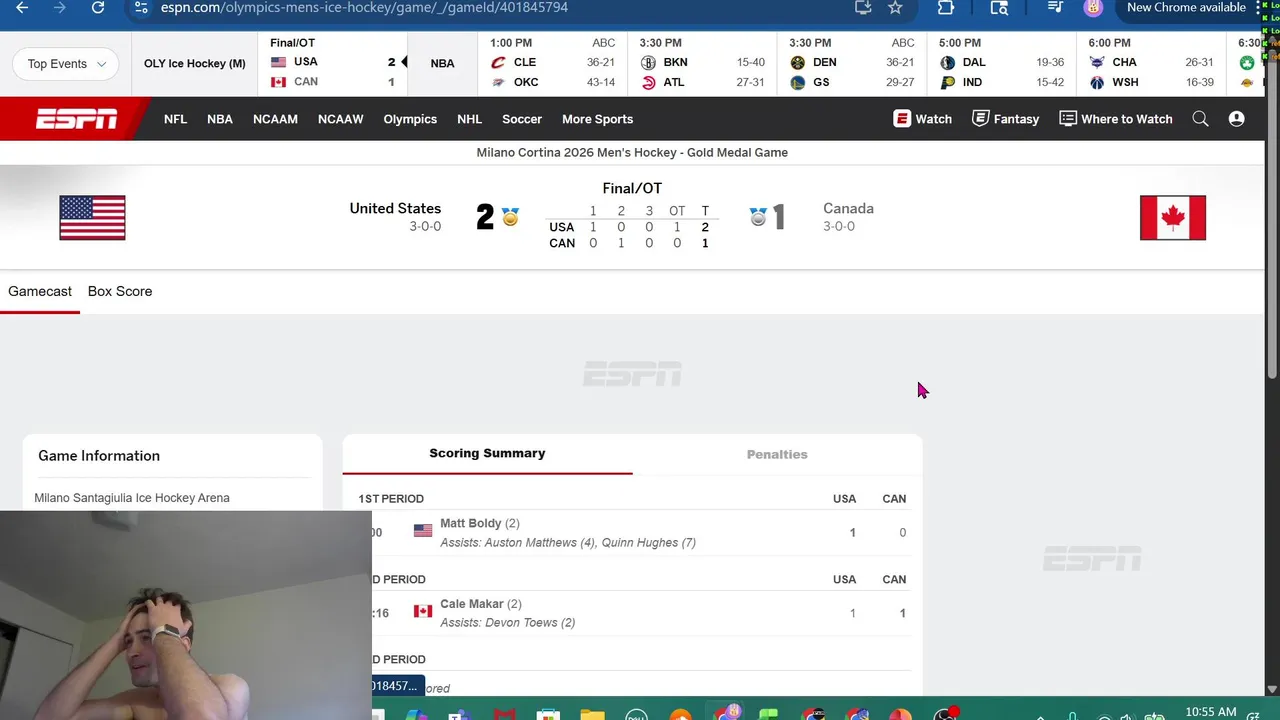The width and height of the screenshot is (1280, 720).
Task: Open the United States team name
Action: coord(395,208)
